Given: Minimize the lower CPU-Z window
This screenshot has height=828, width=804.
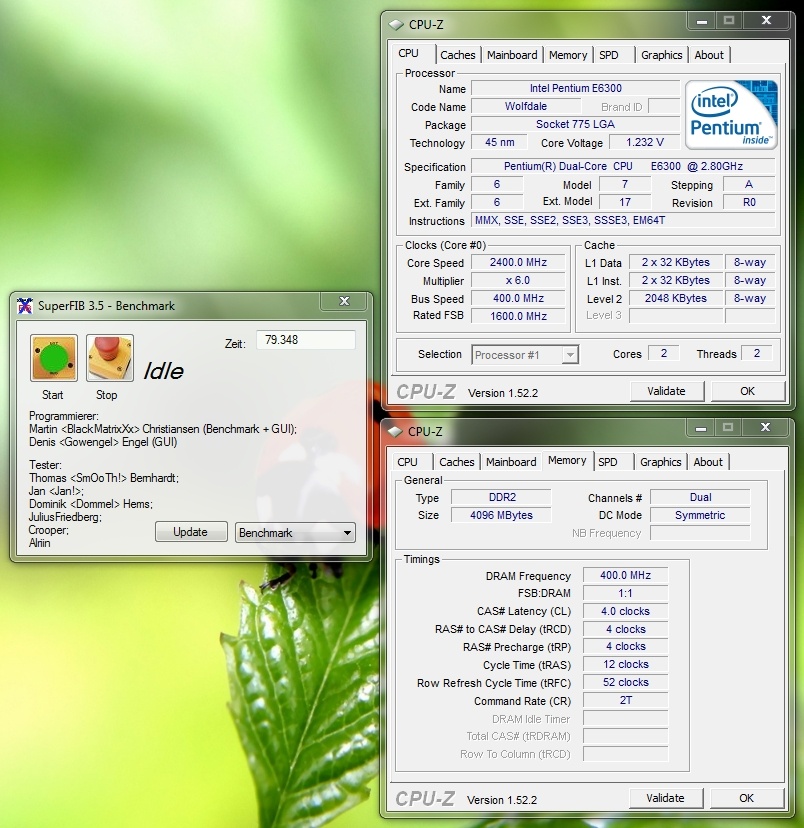Looking at the screenshot, I should pos(701,428).
